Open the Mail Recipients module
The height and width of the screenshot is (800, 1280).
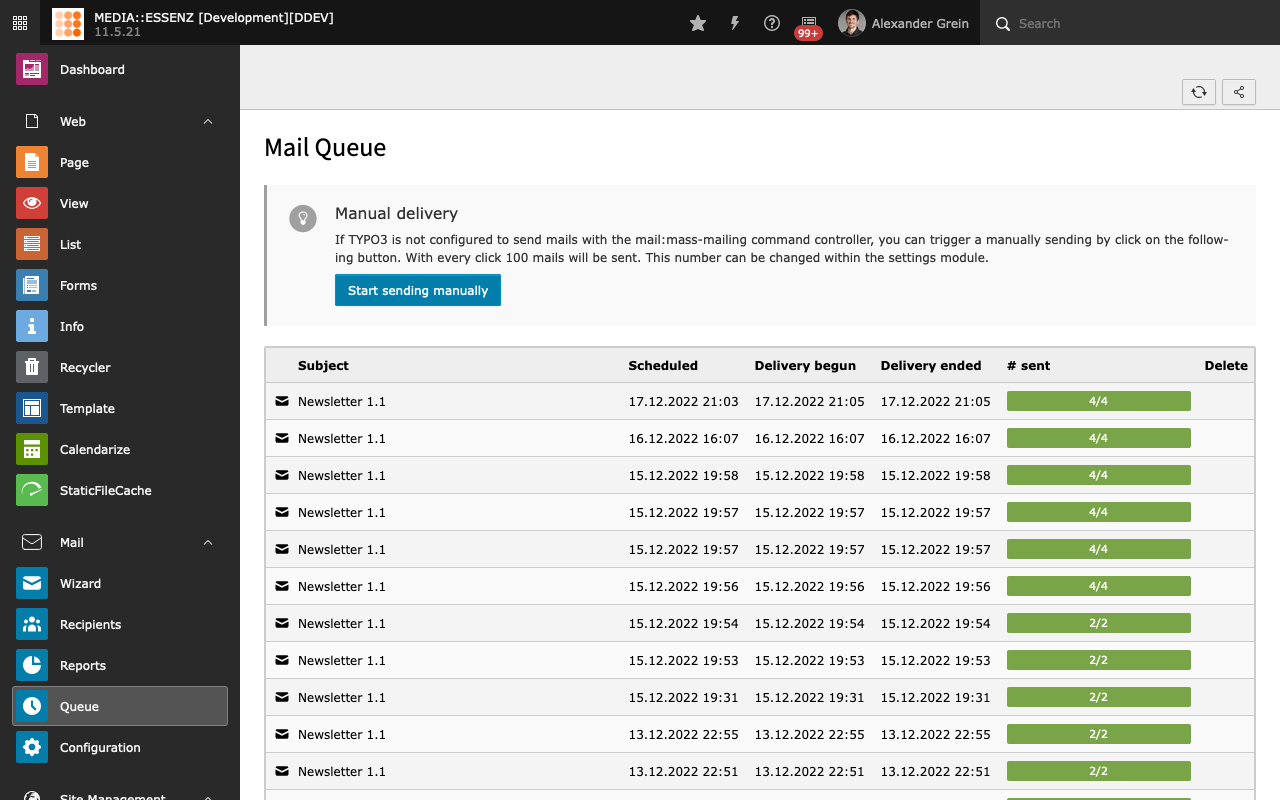120,624
